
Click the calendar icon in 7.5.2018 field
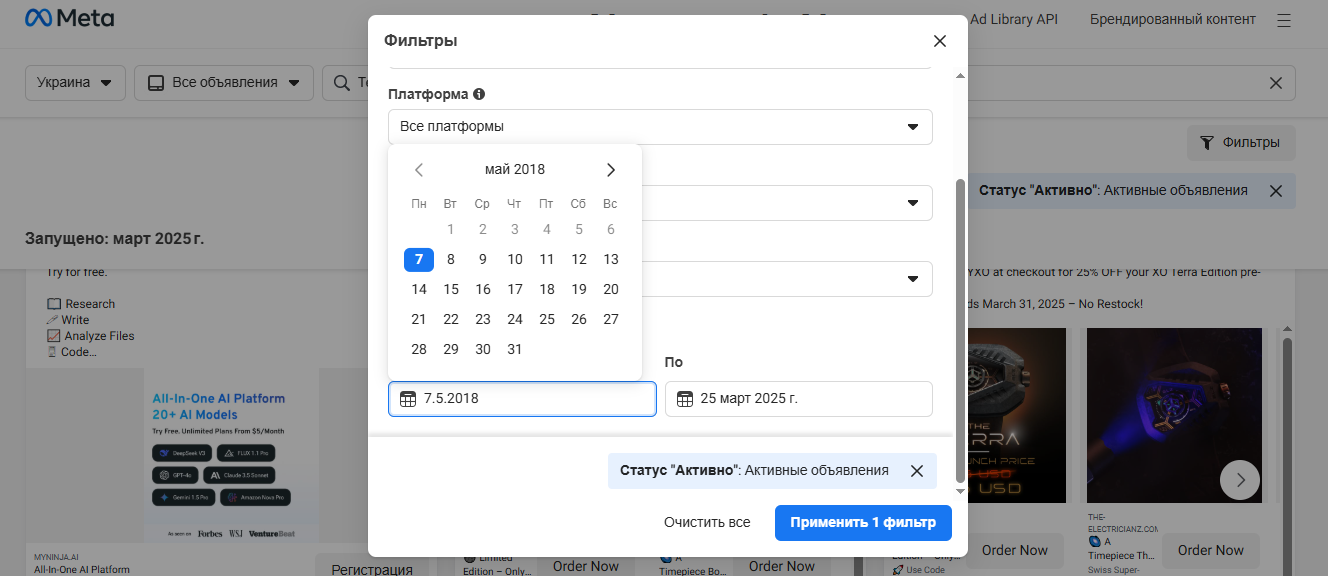point(409,398)
